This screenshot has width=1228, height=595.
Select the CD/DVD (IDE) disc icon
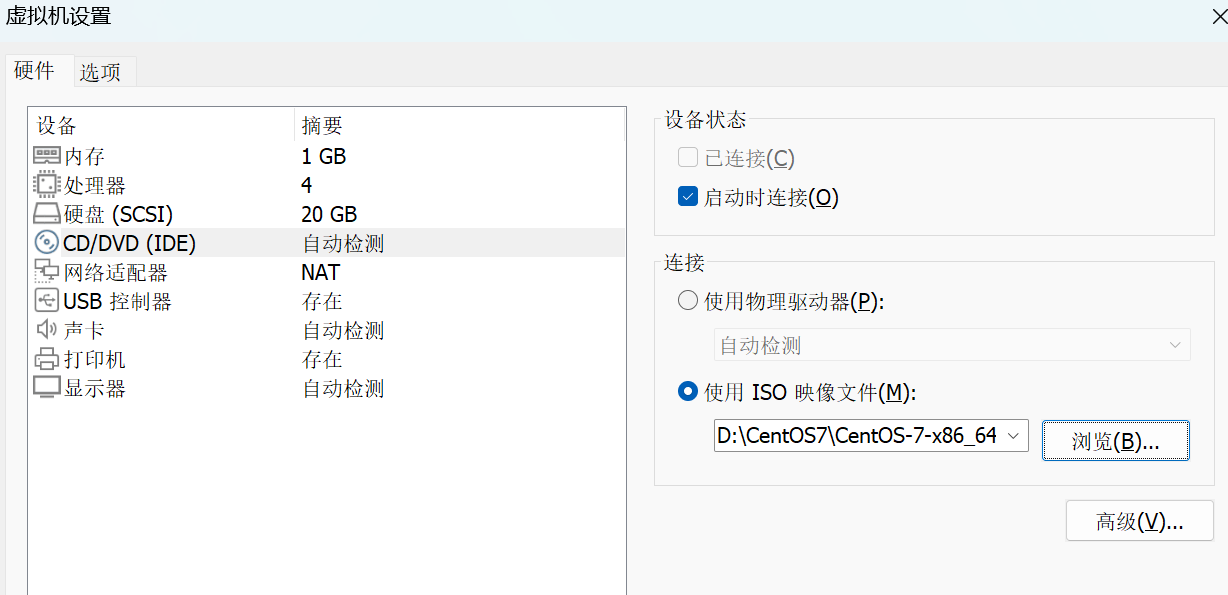click(x=47, y=243)
